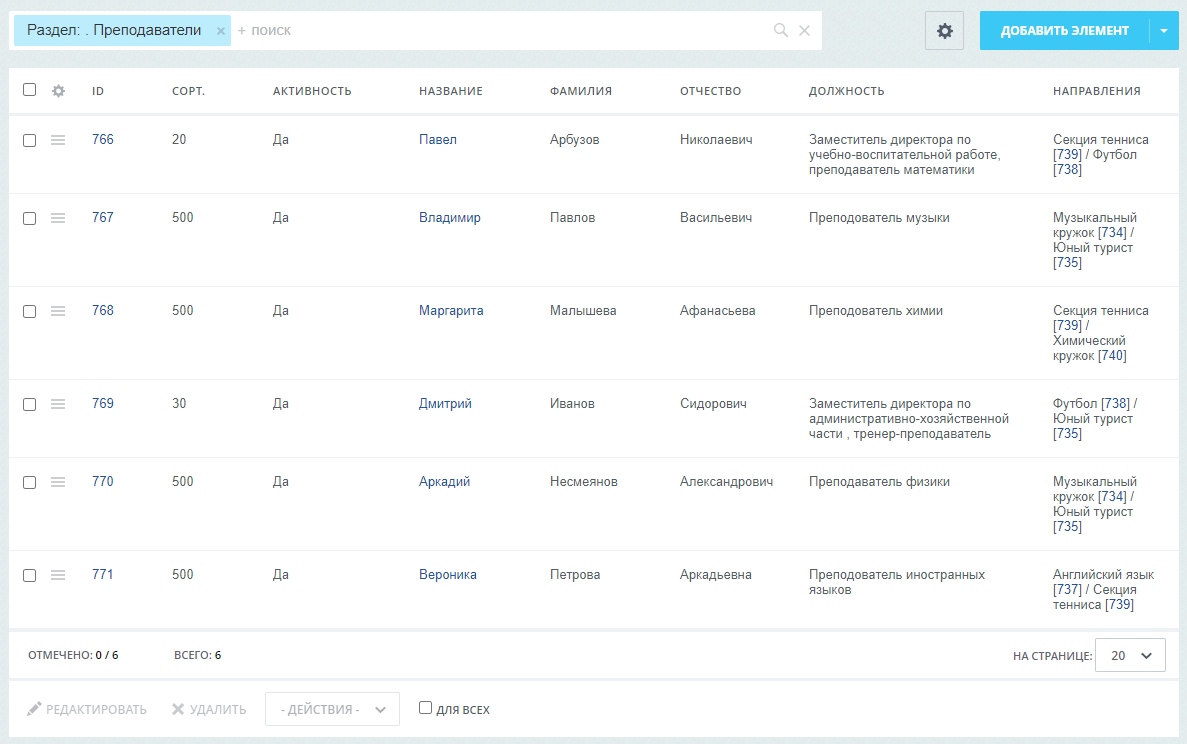This screenshot has width=1187, height=744.
Task: Open ID link 771
Action: [103, 574]
